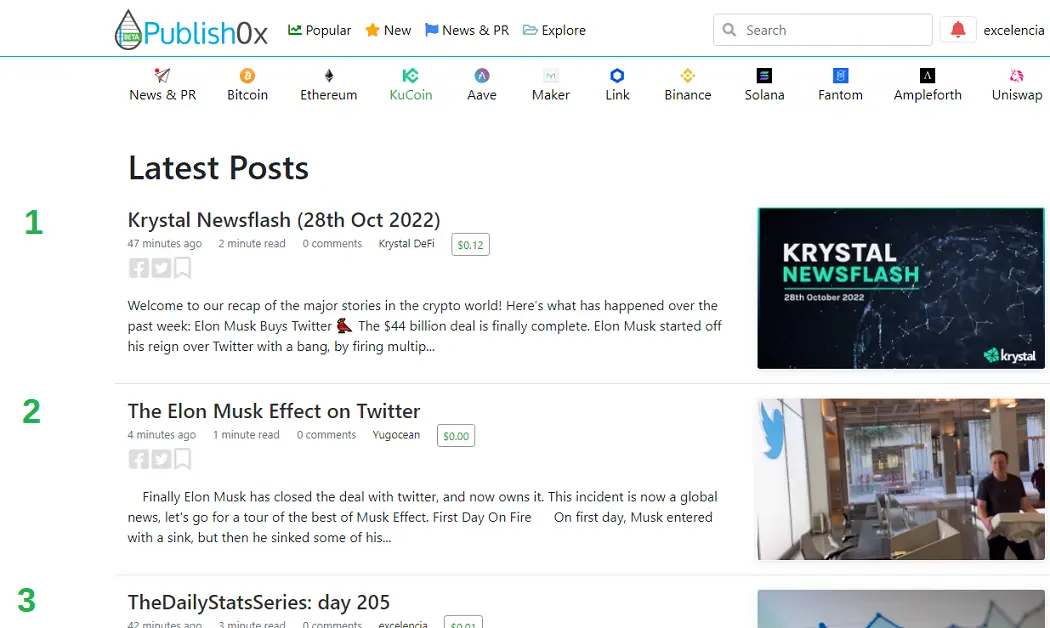The width and height of the screenshot is (1050, 628).
Task: Click the Latest Posts heading
Action: click(x=218, y=167)
